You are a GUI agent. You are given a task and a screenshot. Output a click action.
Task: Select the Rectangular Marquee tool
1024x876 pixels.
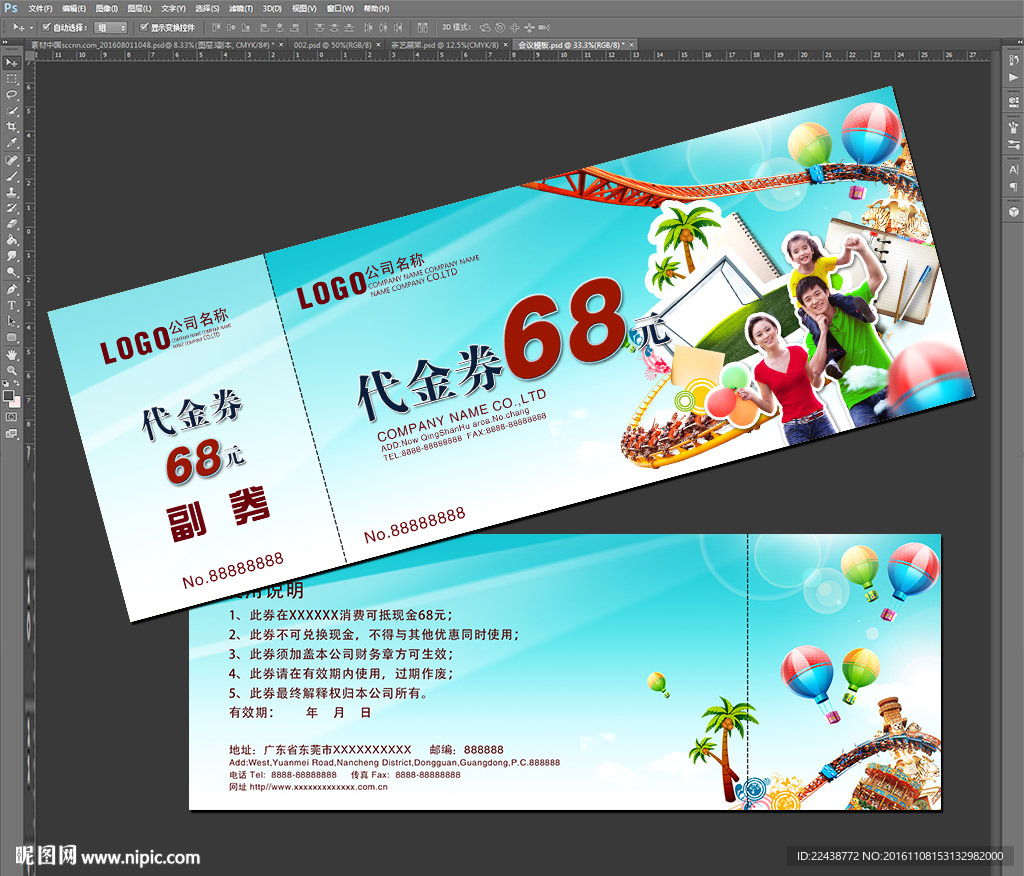tap(12, 79)
